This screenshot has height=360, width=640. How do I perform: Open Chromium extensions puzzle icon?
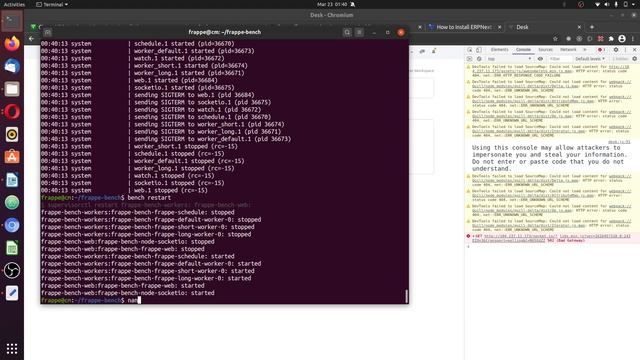point(611,39)
